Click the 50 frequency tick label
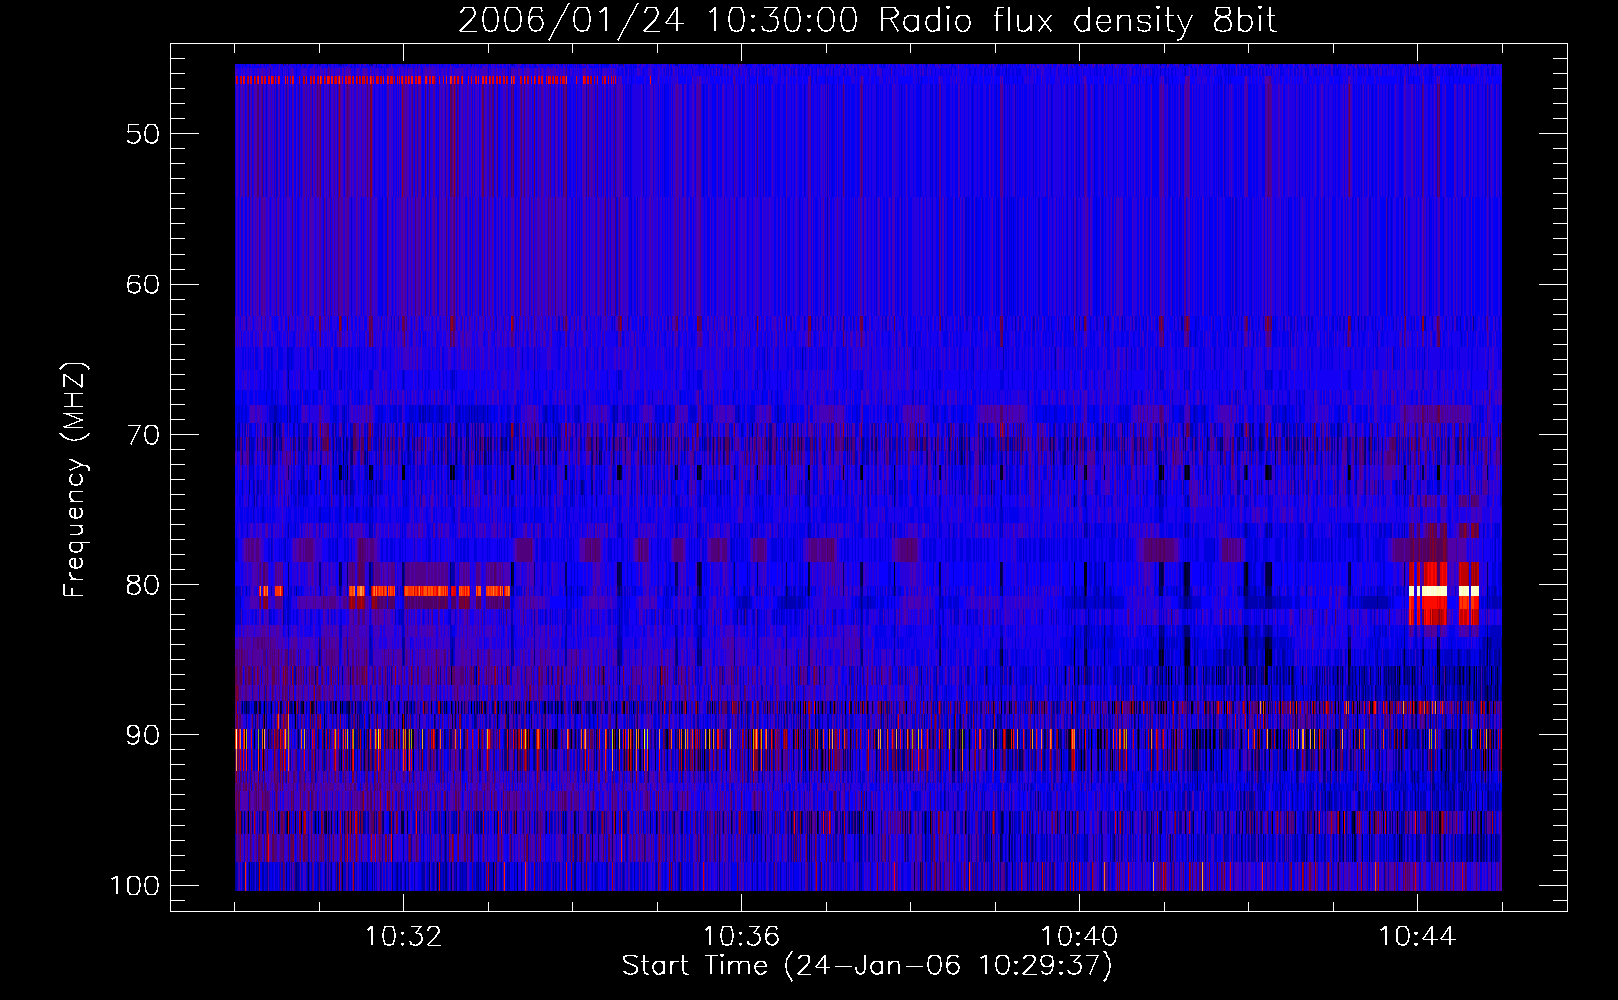Viewport: 1618px width, 1000px height. click(143, 134)
